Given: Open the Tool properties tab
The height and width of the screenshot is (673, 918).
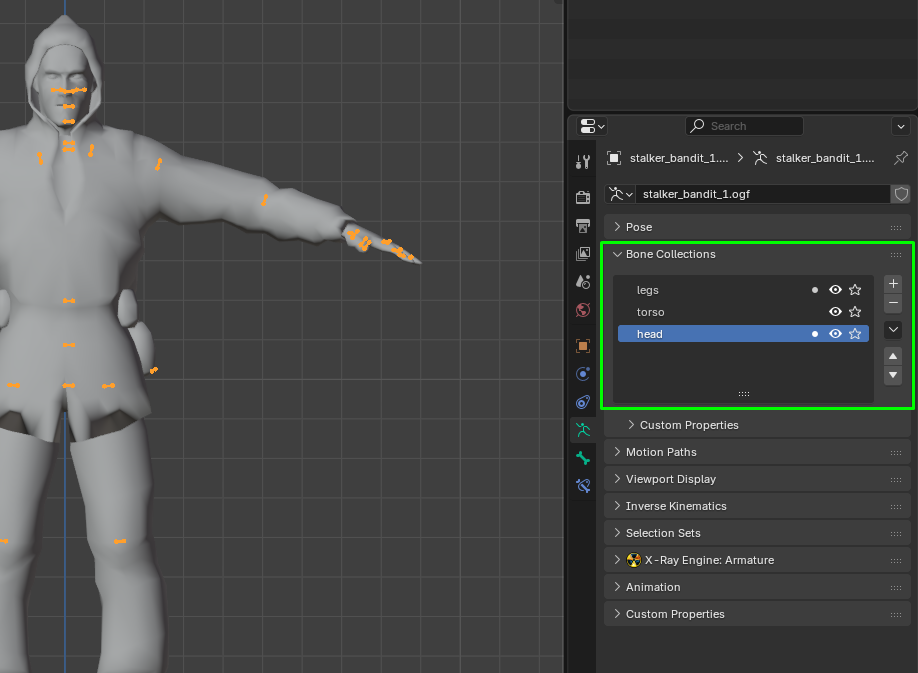Looking at the screenshot, I should 583,162.
